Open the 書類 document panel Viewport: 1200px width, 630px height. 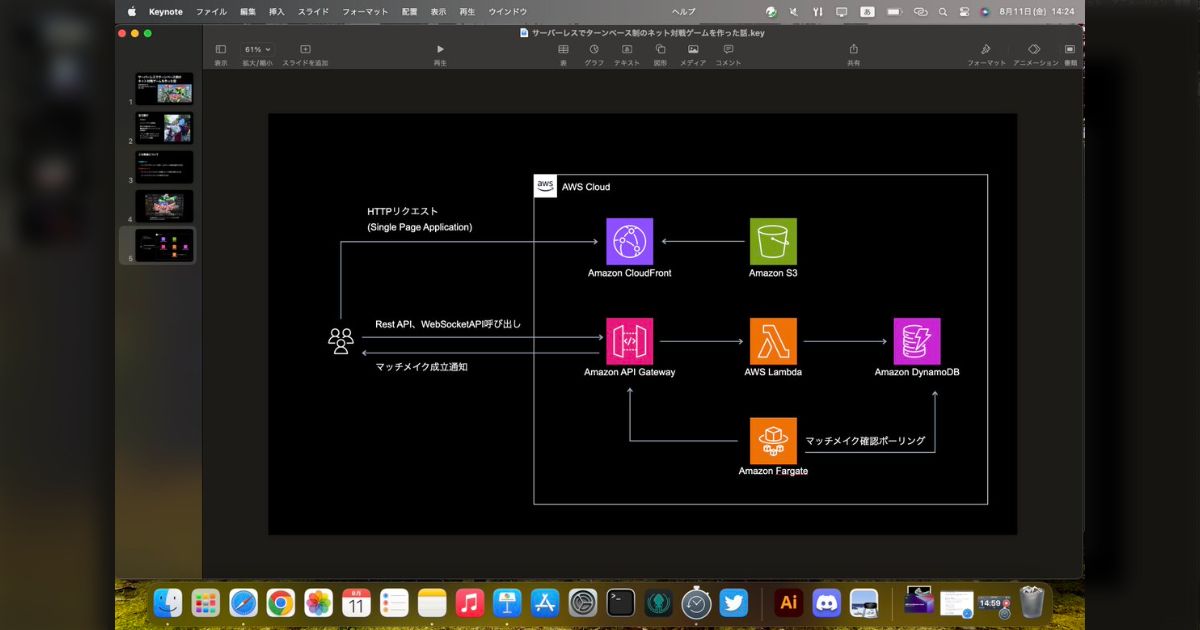1068,48
